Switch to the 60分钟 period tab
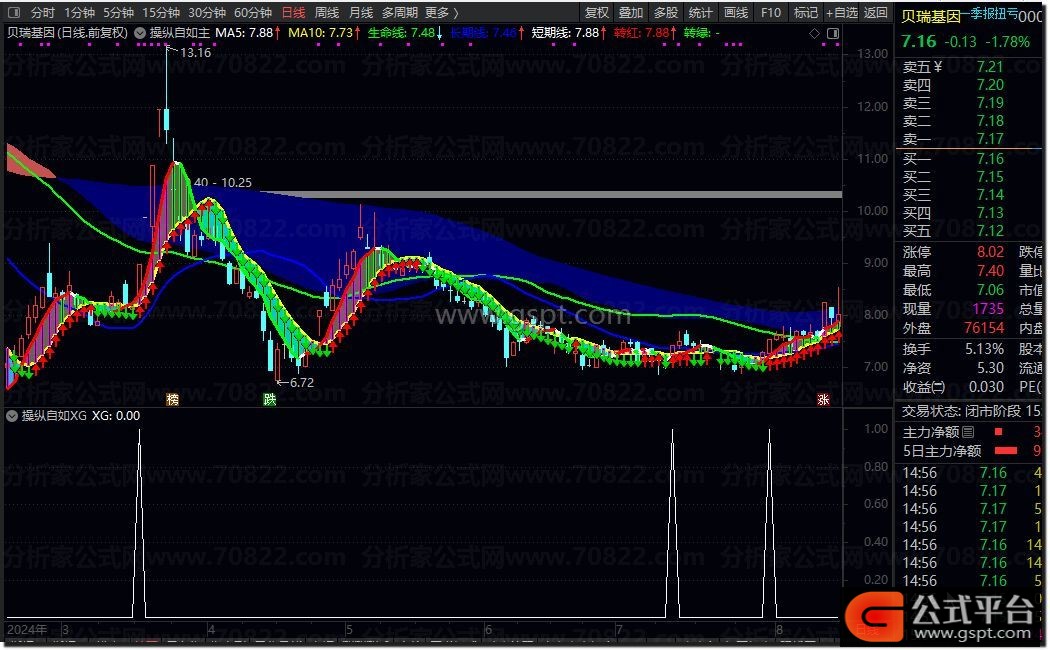1050x650 pixels. click(253, 13)
